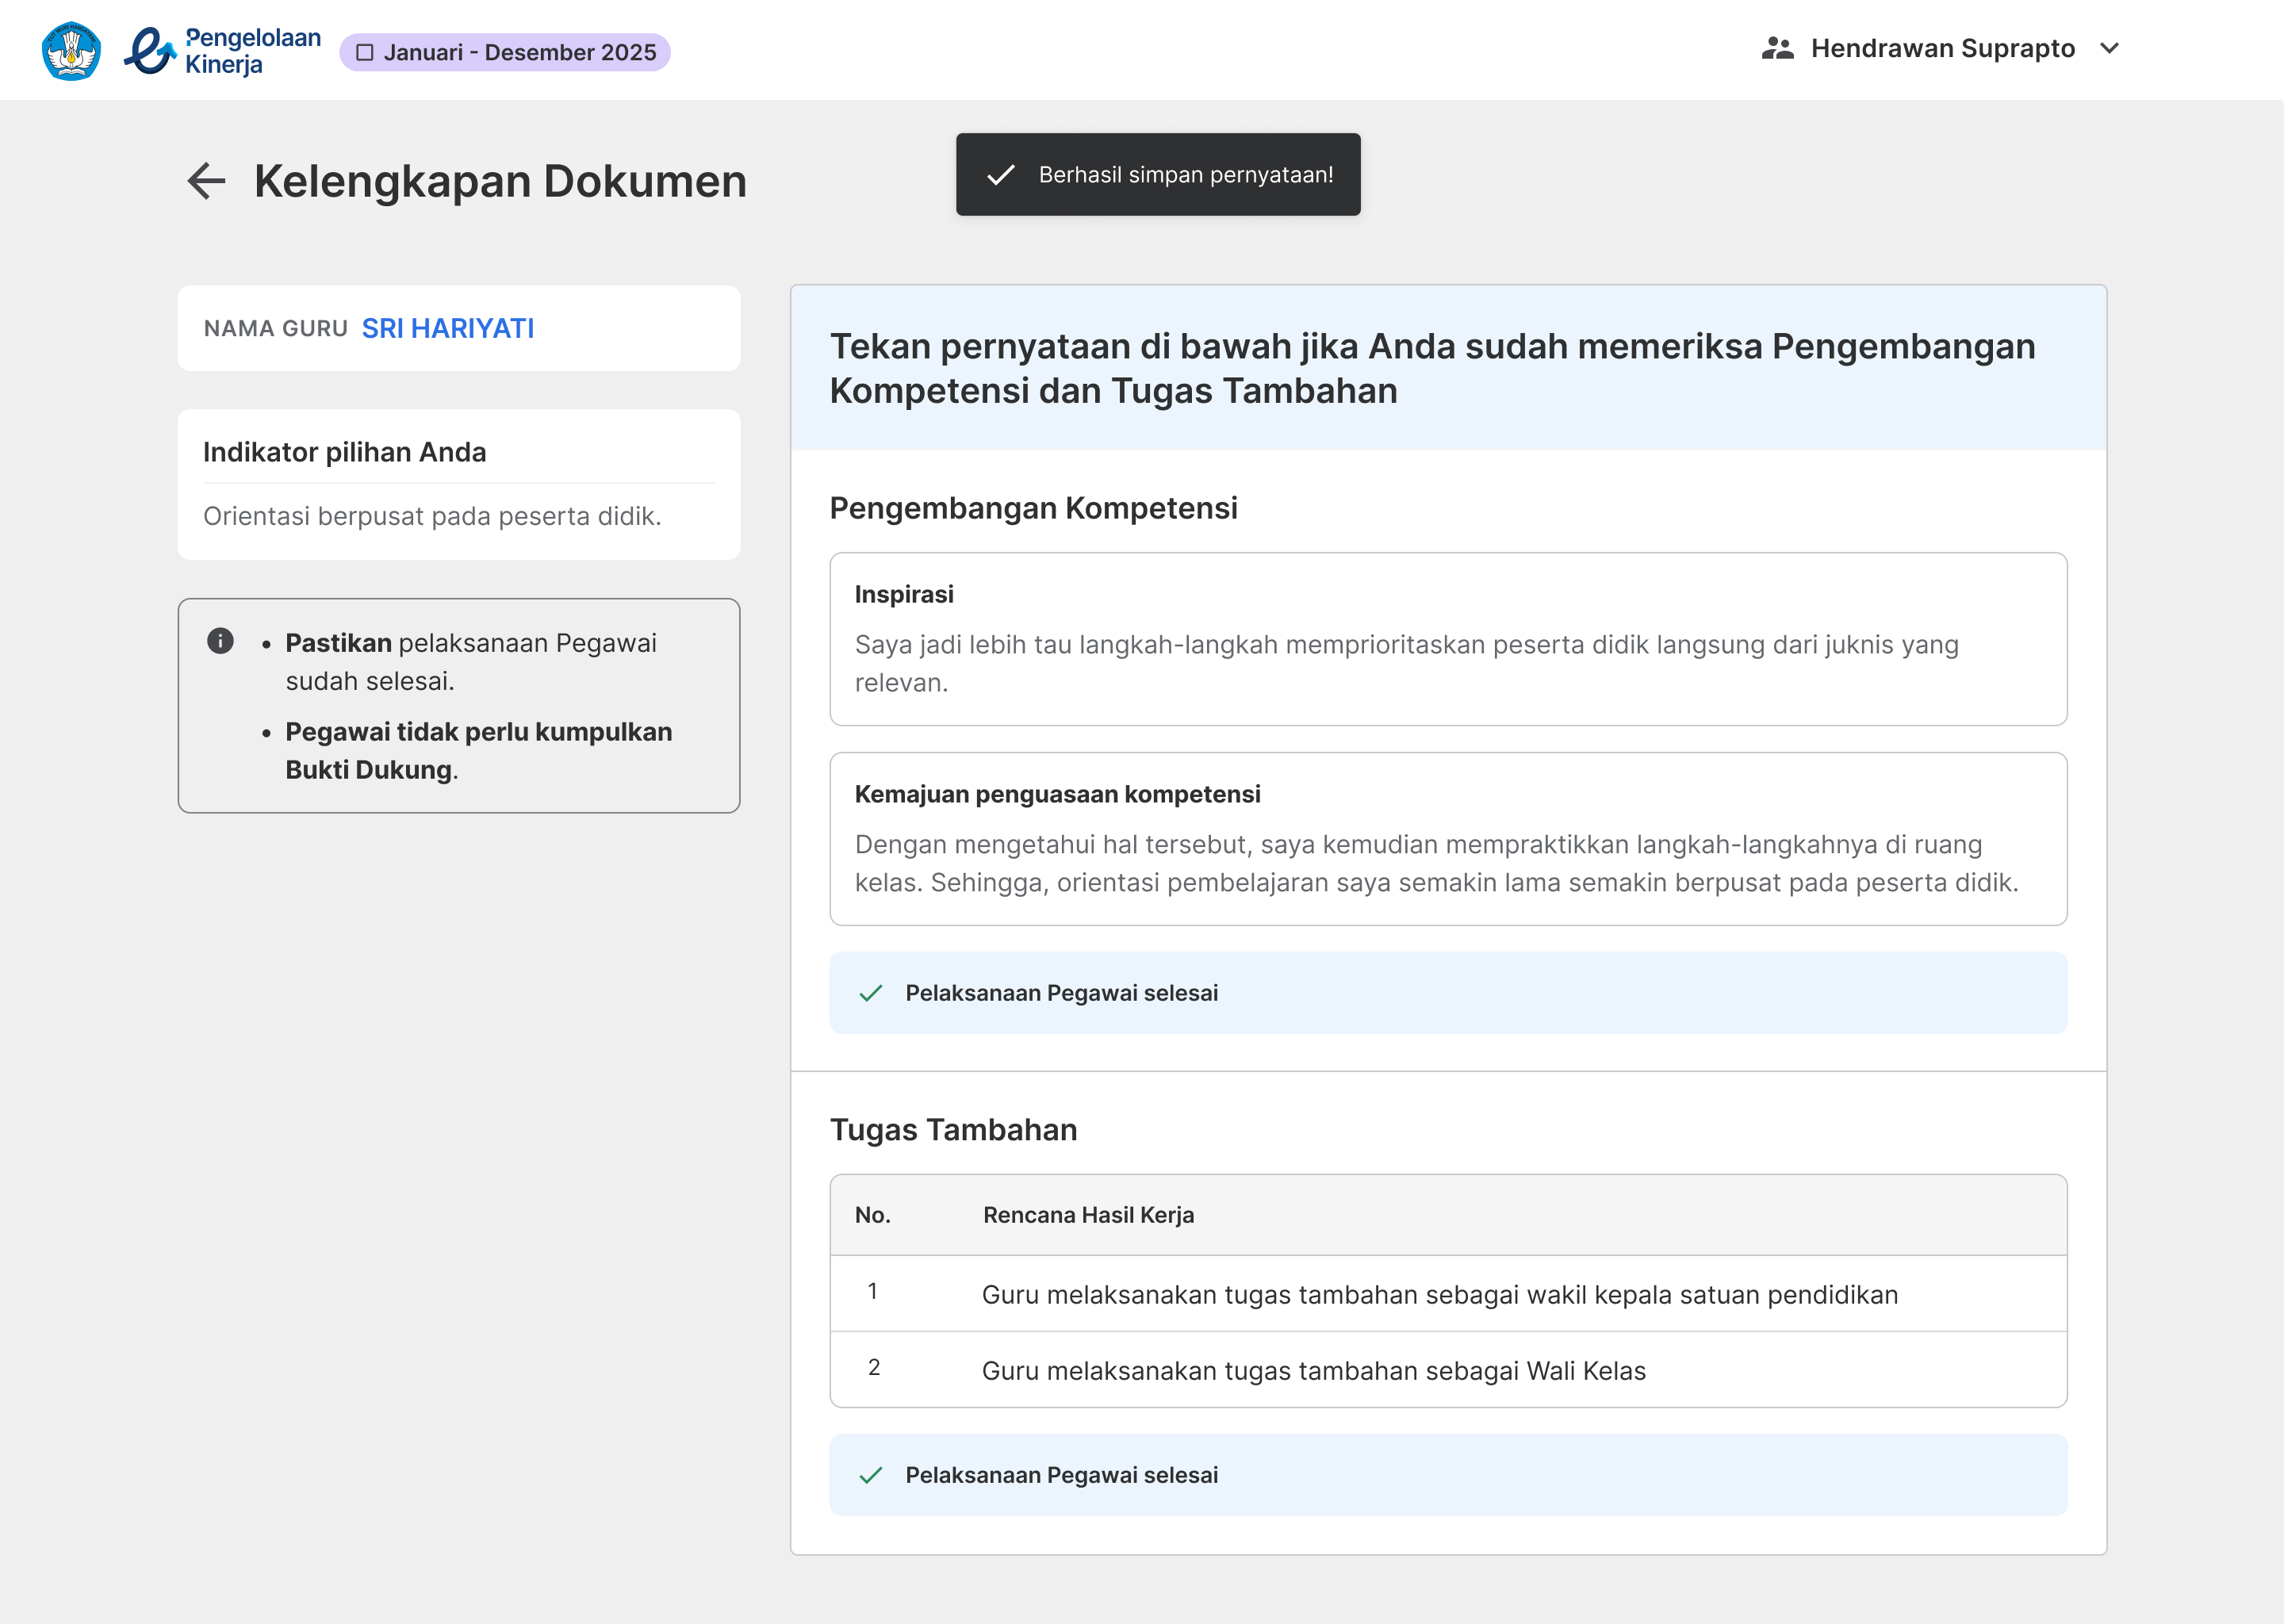Select table row 2 Wali Kelas

[1448, 1370]
